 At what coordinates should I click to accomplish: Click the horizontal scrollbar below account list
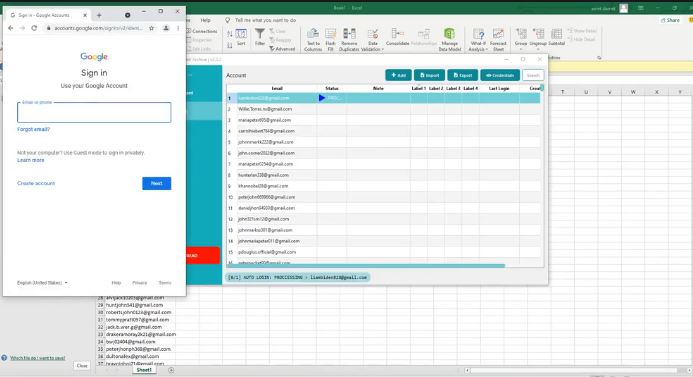(x=366, y=266)
